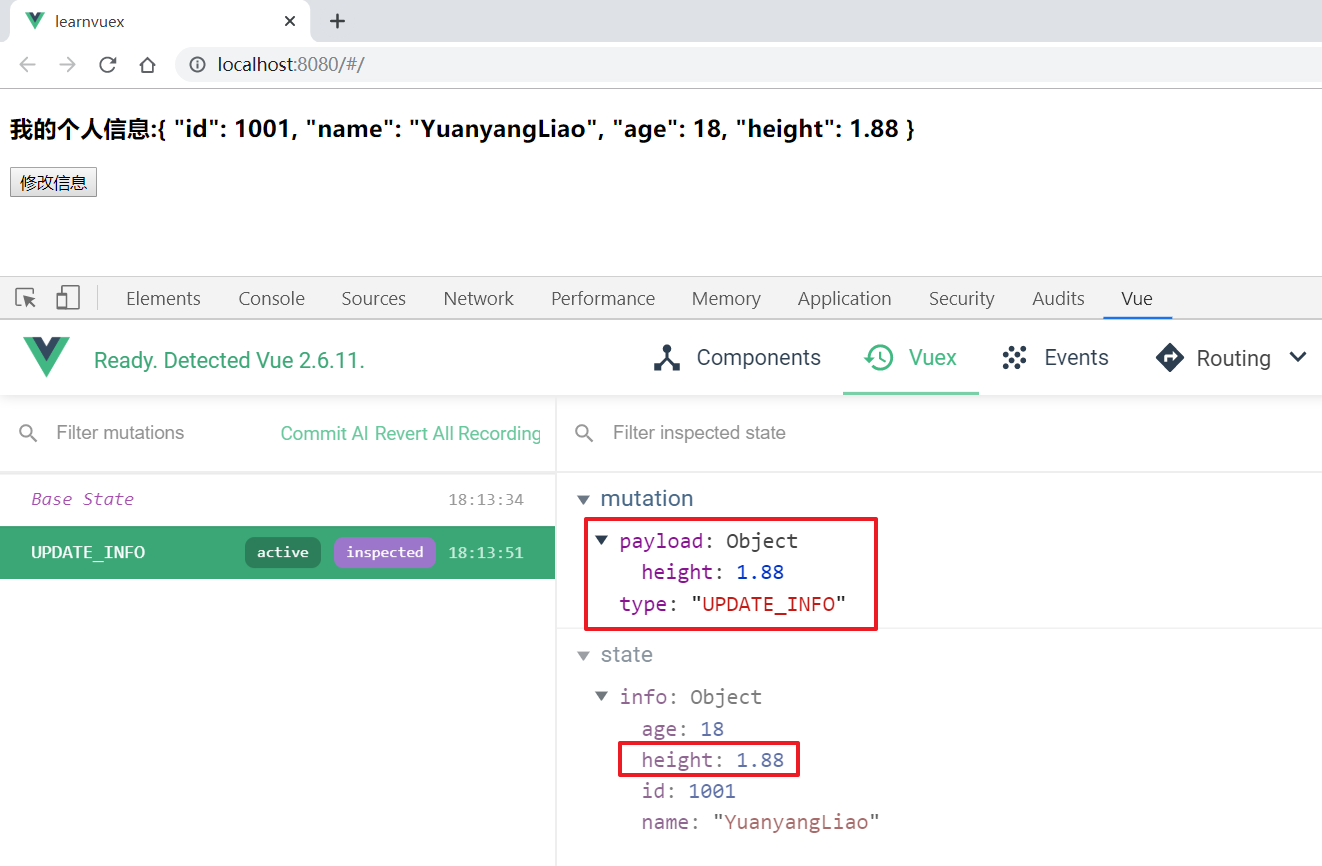Click the Revert All button
The width and height of the screenshot is (1322, 866).
tap(414, 433)
